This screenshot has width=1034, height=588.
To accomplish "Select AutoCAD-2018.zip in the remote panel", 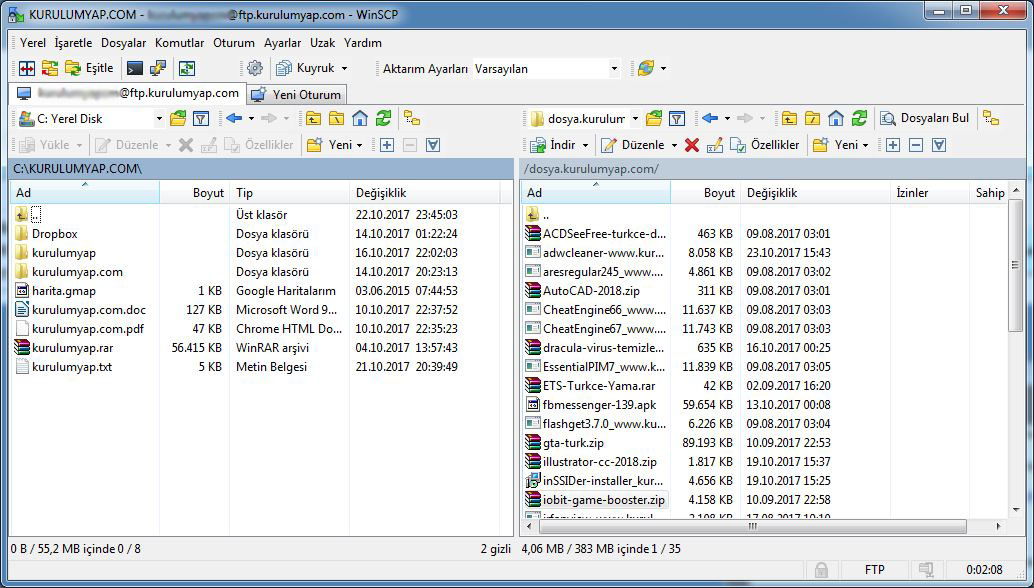I will click(x=591, y=291).
